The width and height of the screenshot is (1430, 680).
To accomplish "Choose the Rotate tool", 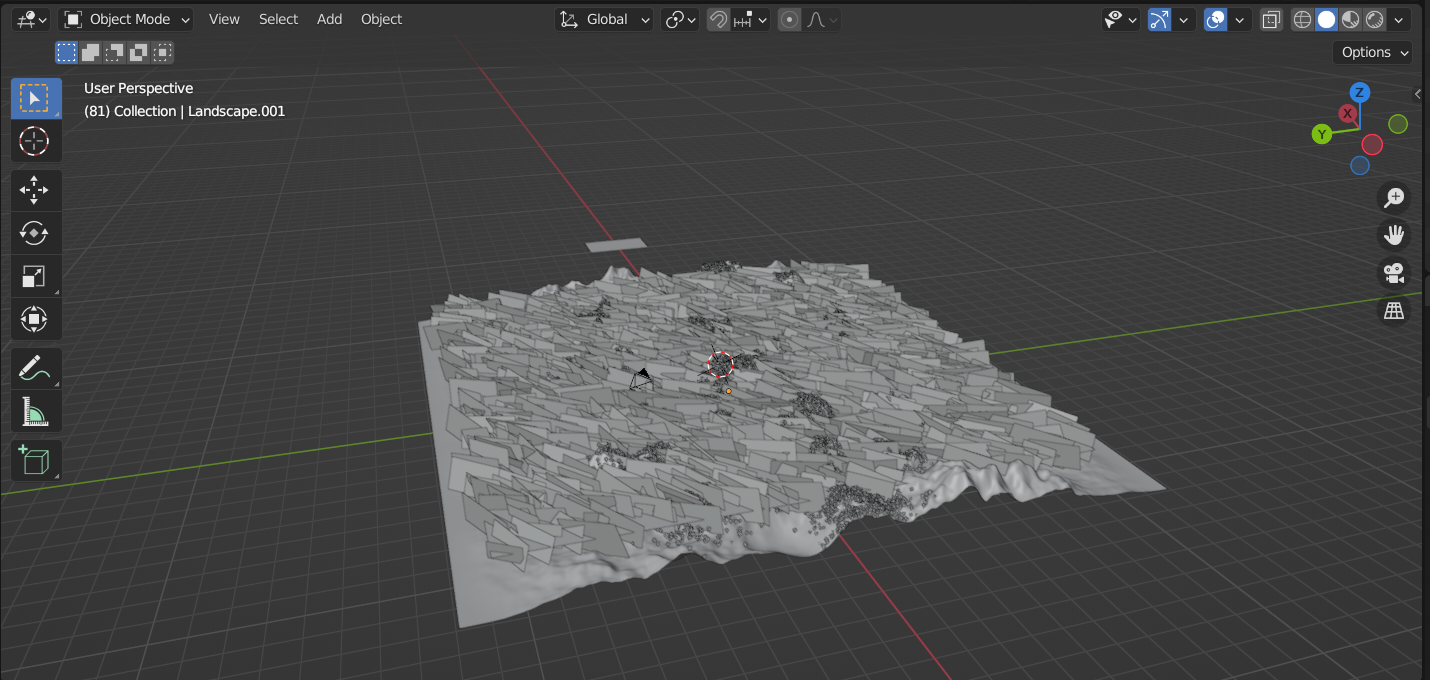I will pos(35,233).
